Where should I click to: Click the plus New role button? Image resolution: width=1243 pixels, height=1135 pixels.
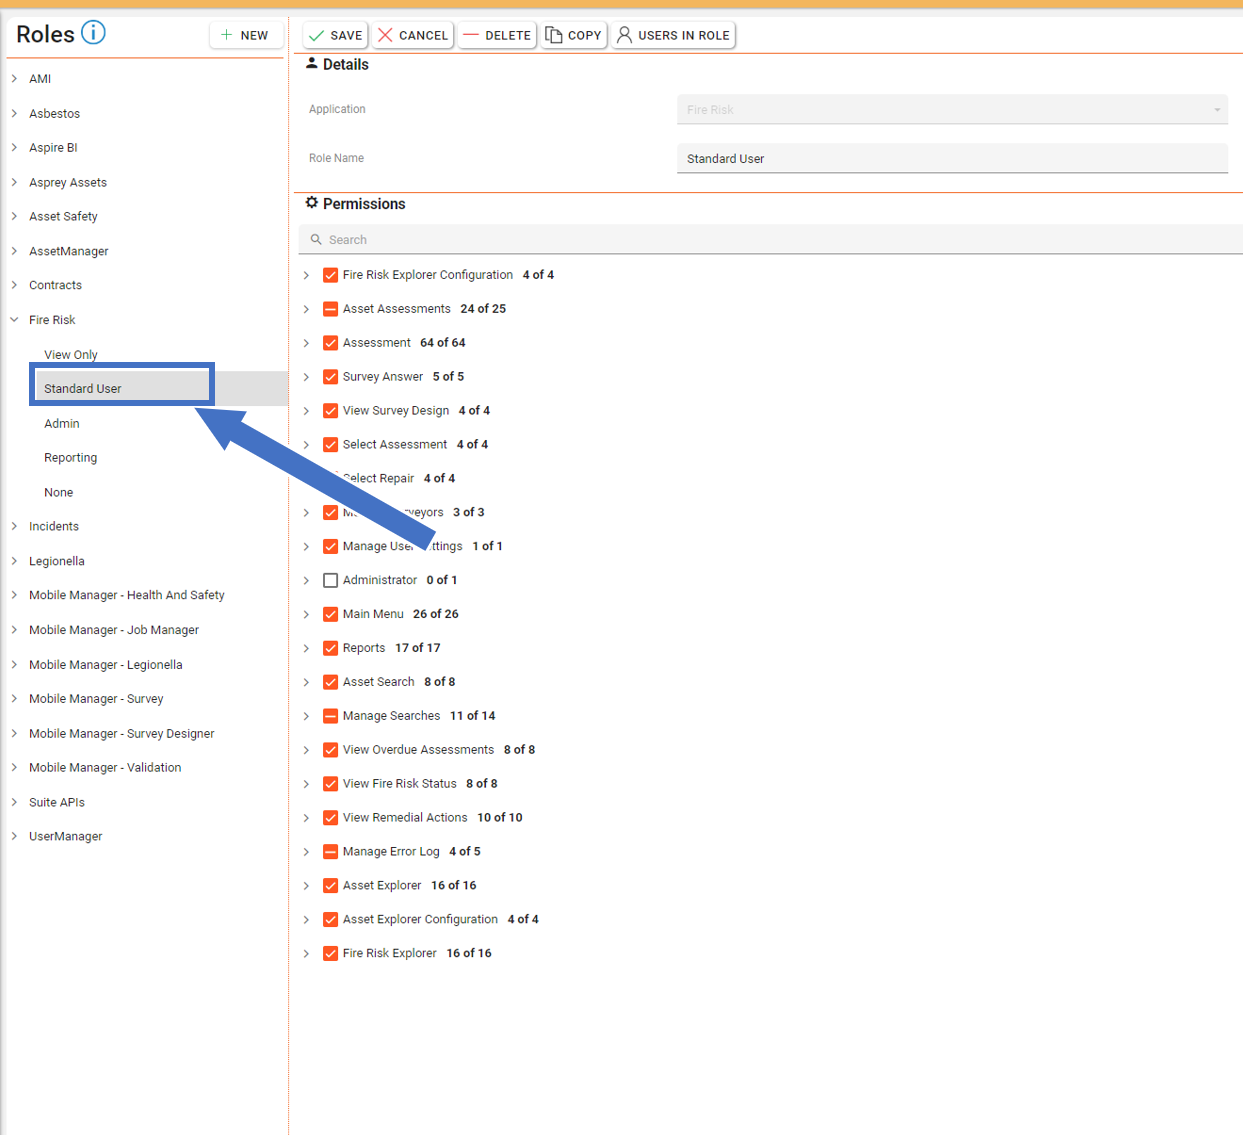(245, 35)
